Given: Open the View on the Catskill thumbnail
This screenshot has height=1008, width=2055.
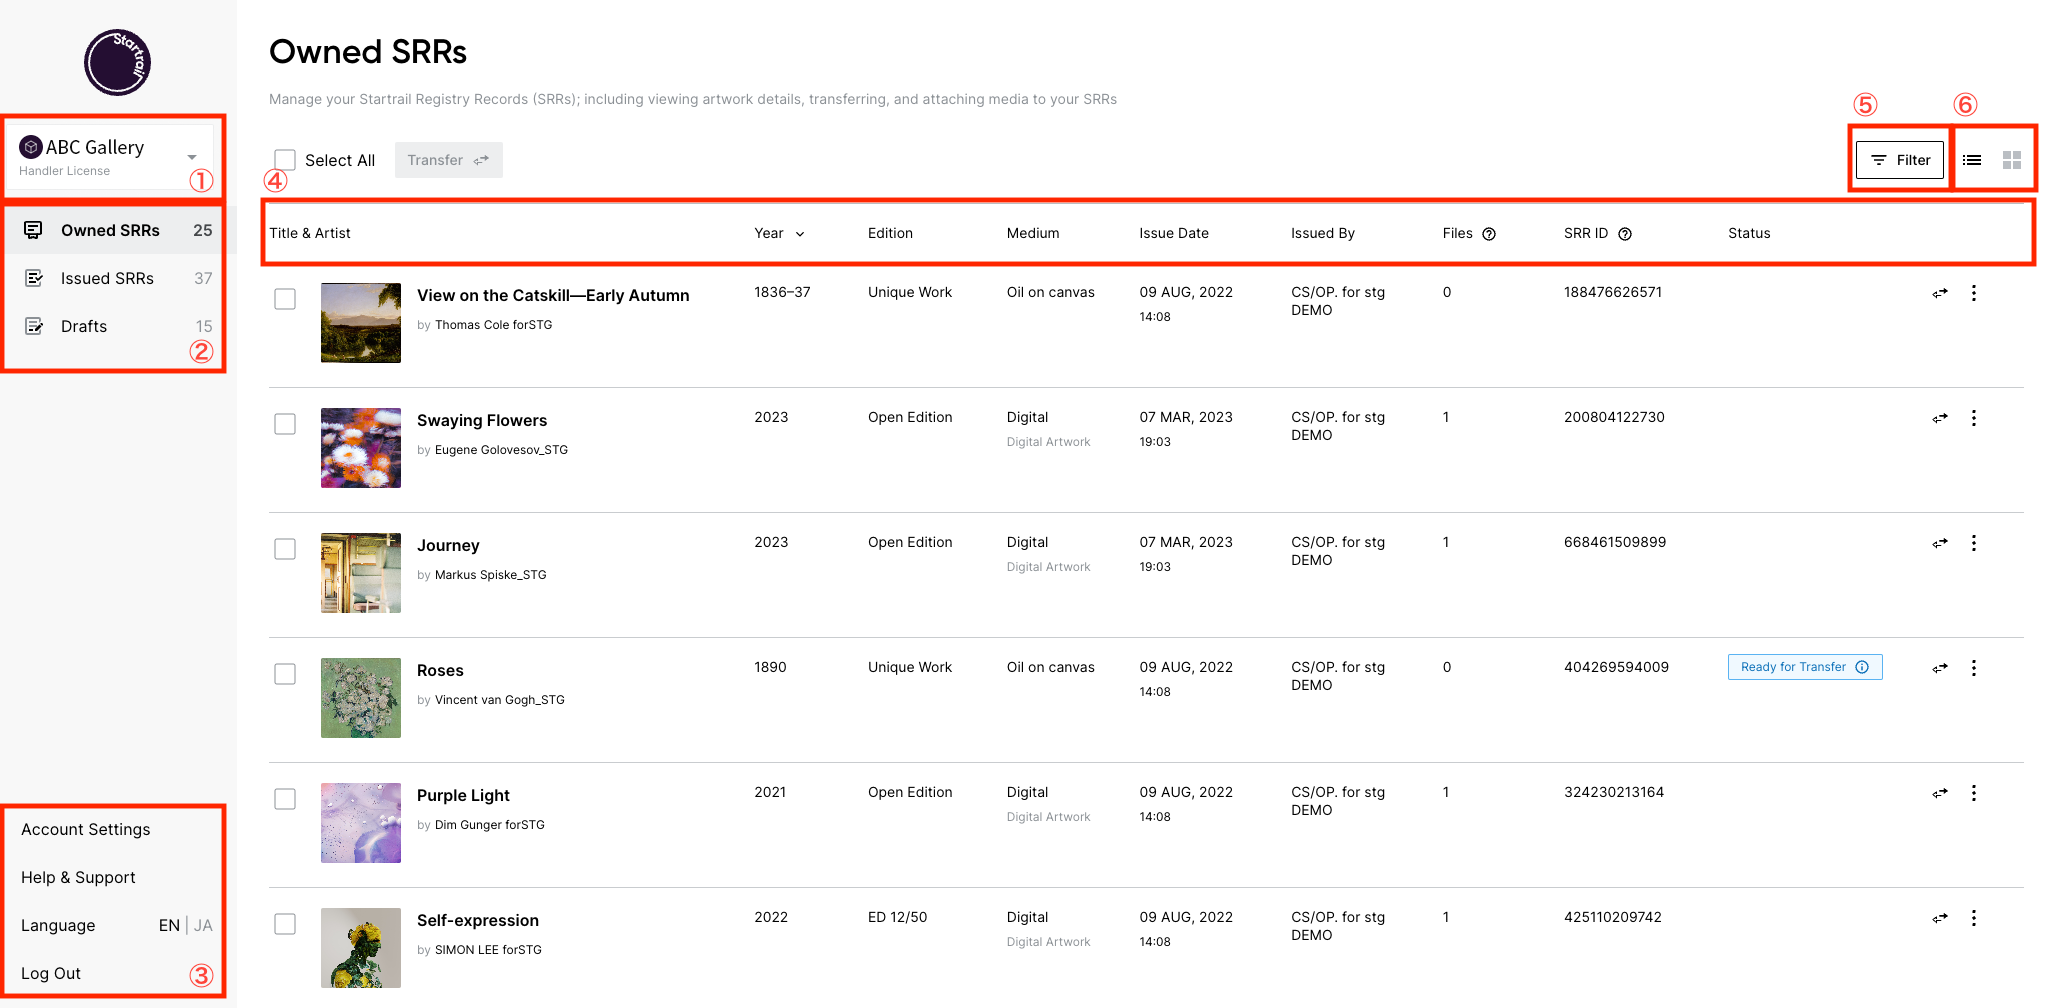Looking at the screenshot, I should tap(361, 323).
